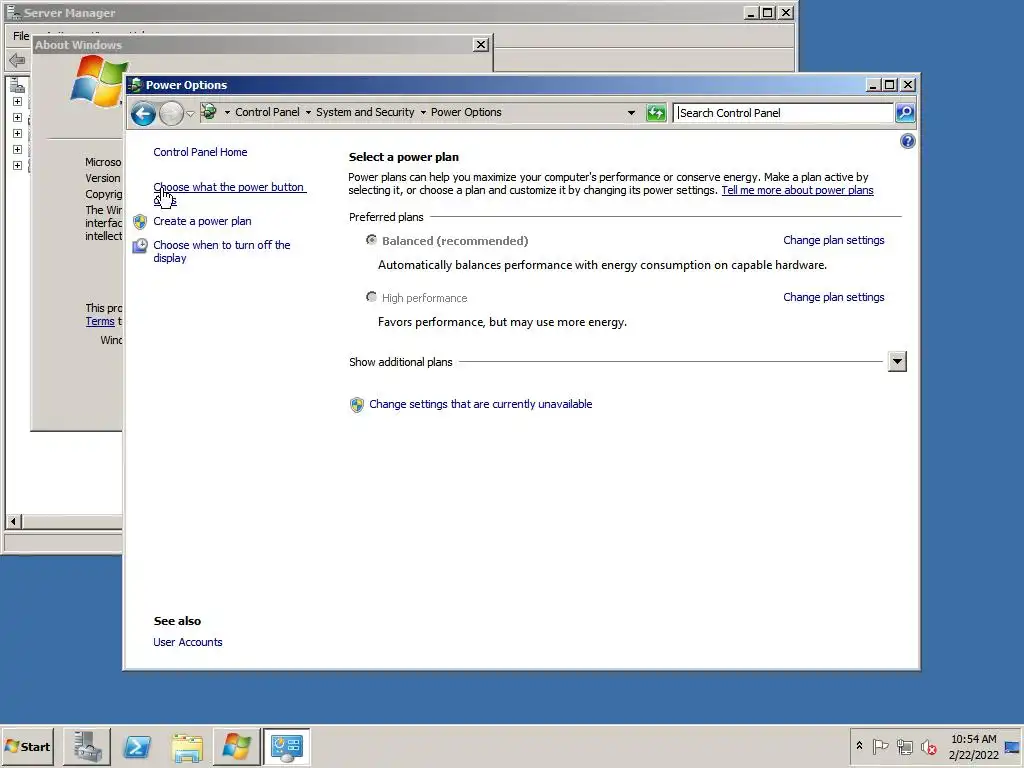Open the dropdown arrow after System and Security
The width and height of the screenshot is (1024, 768).
423,112
